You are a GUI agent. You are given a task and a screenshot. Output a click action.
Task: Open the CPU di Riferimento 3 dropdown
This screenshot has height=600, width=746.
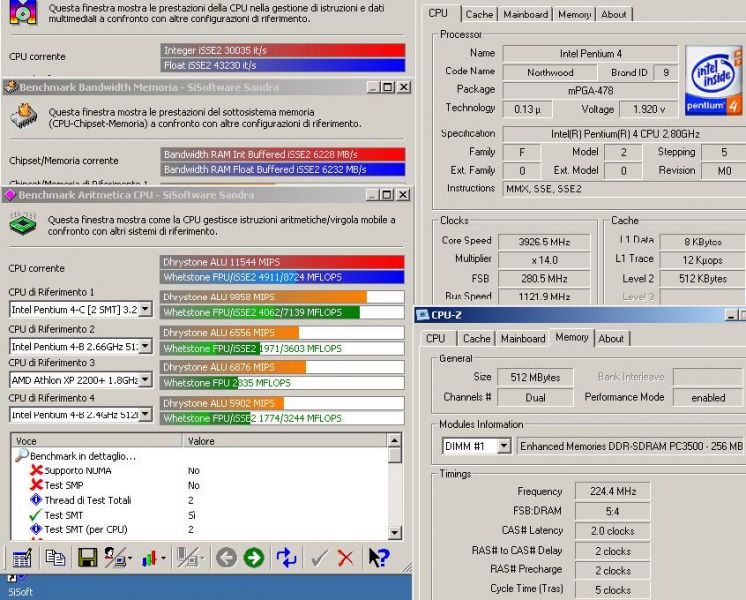(x=146, y=380)
